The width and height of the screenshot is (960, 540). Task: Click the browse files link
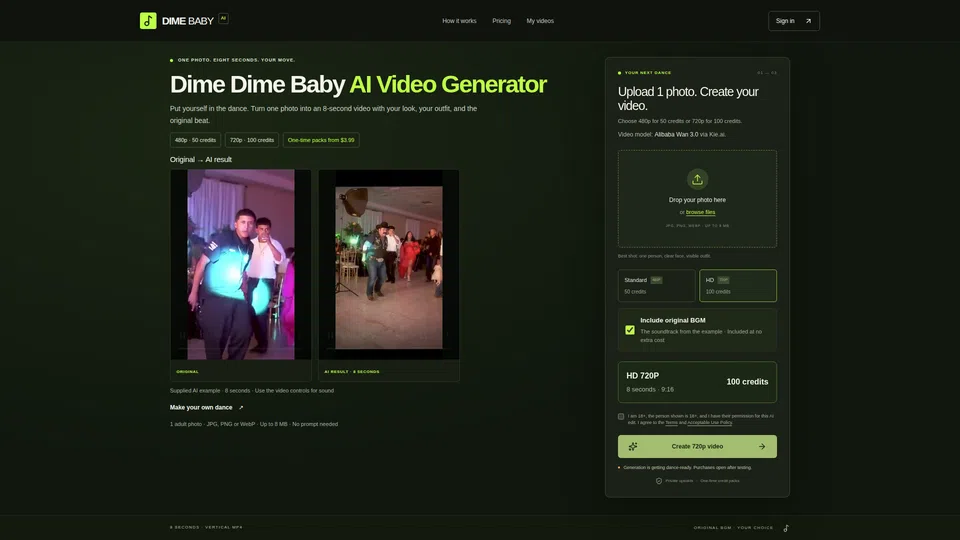[700, 212]
